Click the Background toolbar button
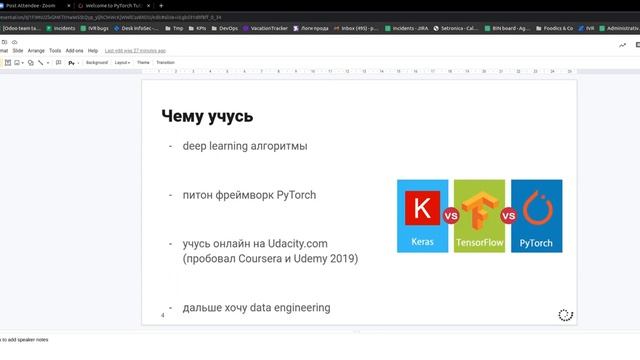 coord(97,62)
